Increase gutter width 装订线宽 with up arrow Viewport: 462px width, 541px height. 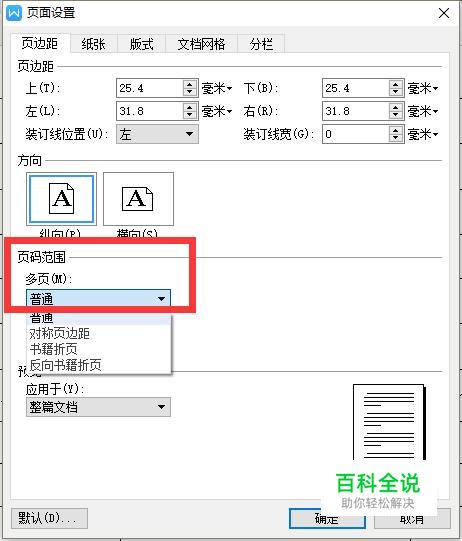(x=396, y=130)
